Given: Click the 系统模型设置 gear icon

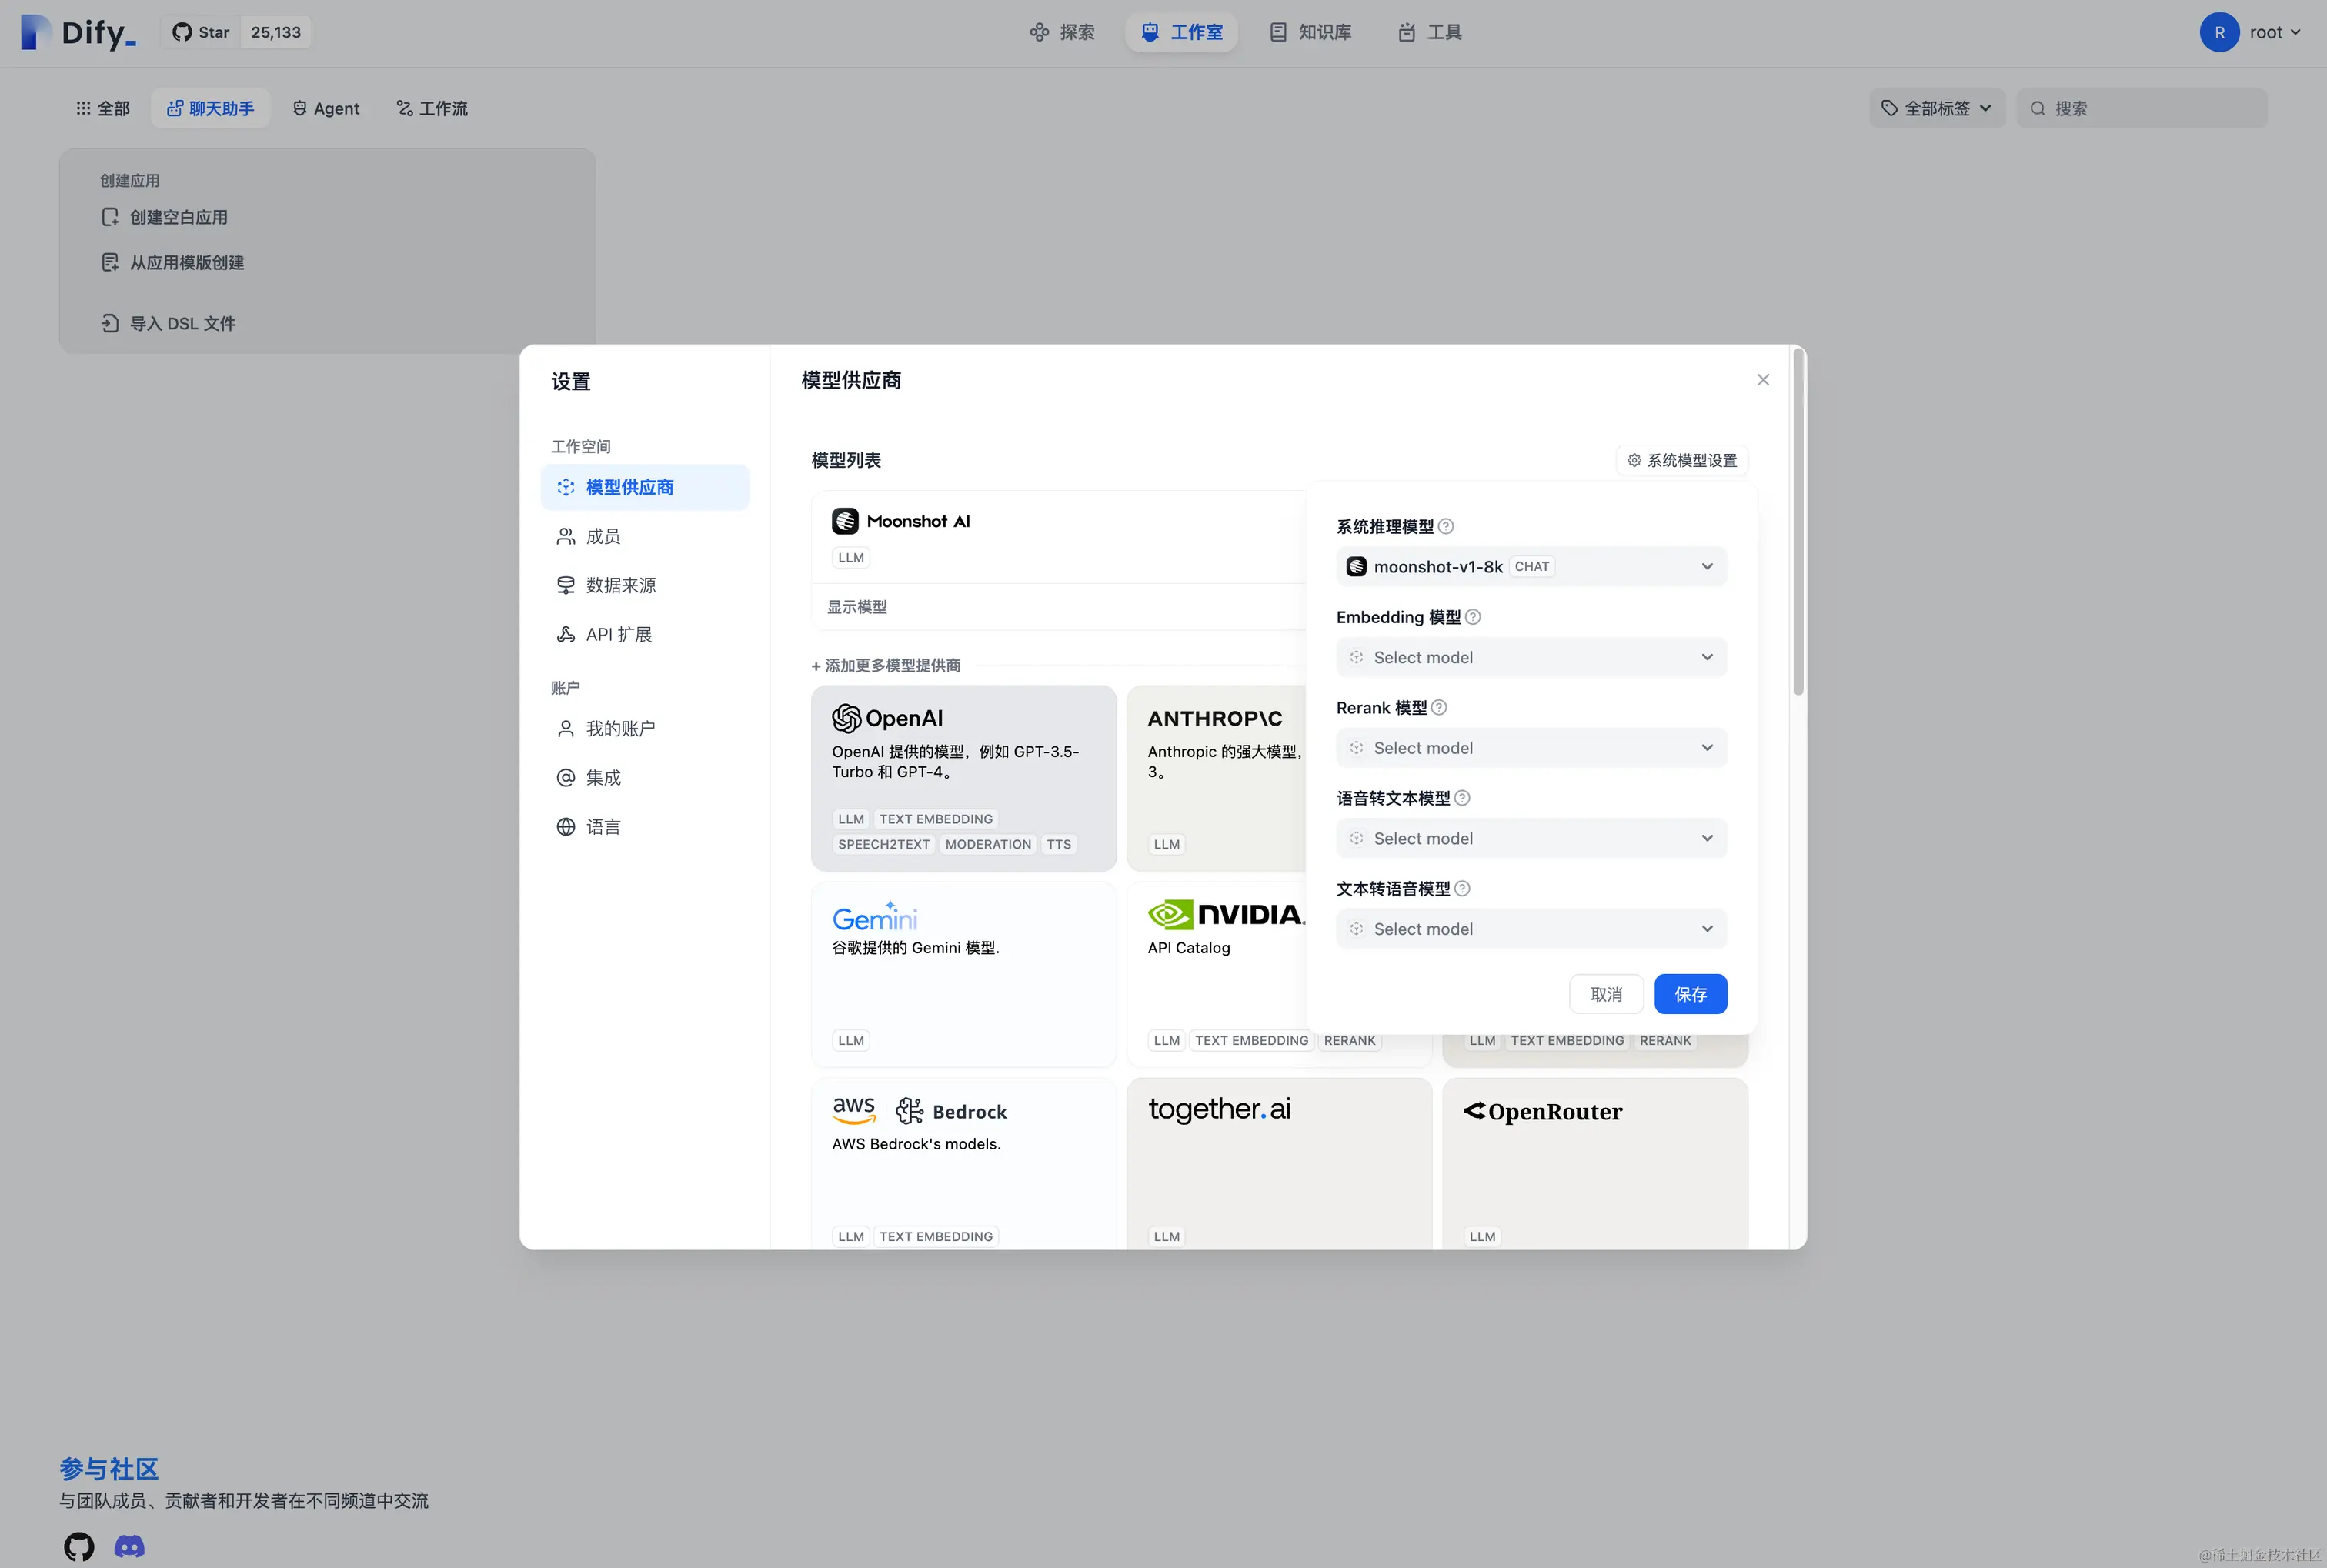Looking at the screenshot, I should point(1634,460).
